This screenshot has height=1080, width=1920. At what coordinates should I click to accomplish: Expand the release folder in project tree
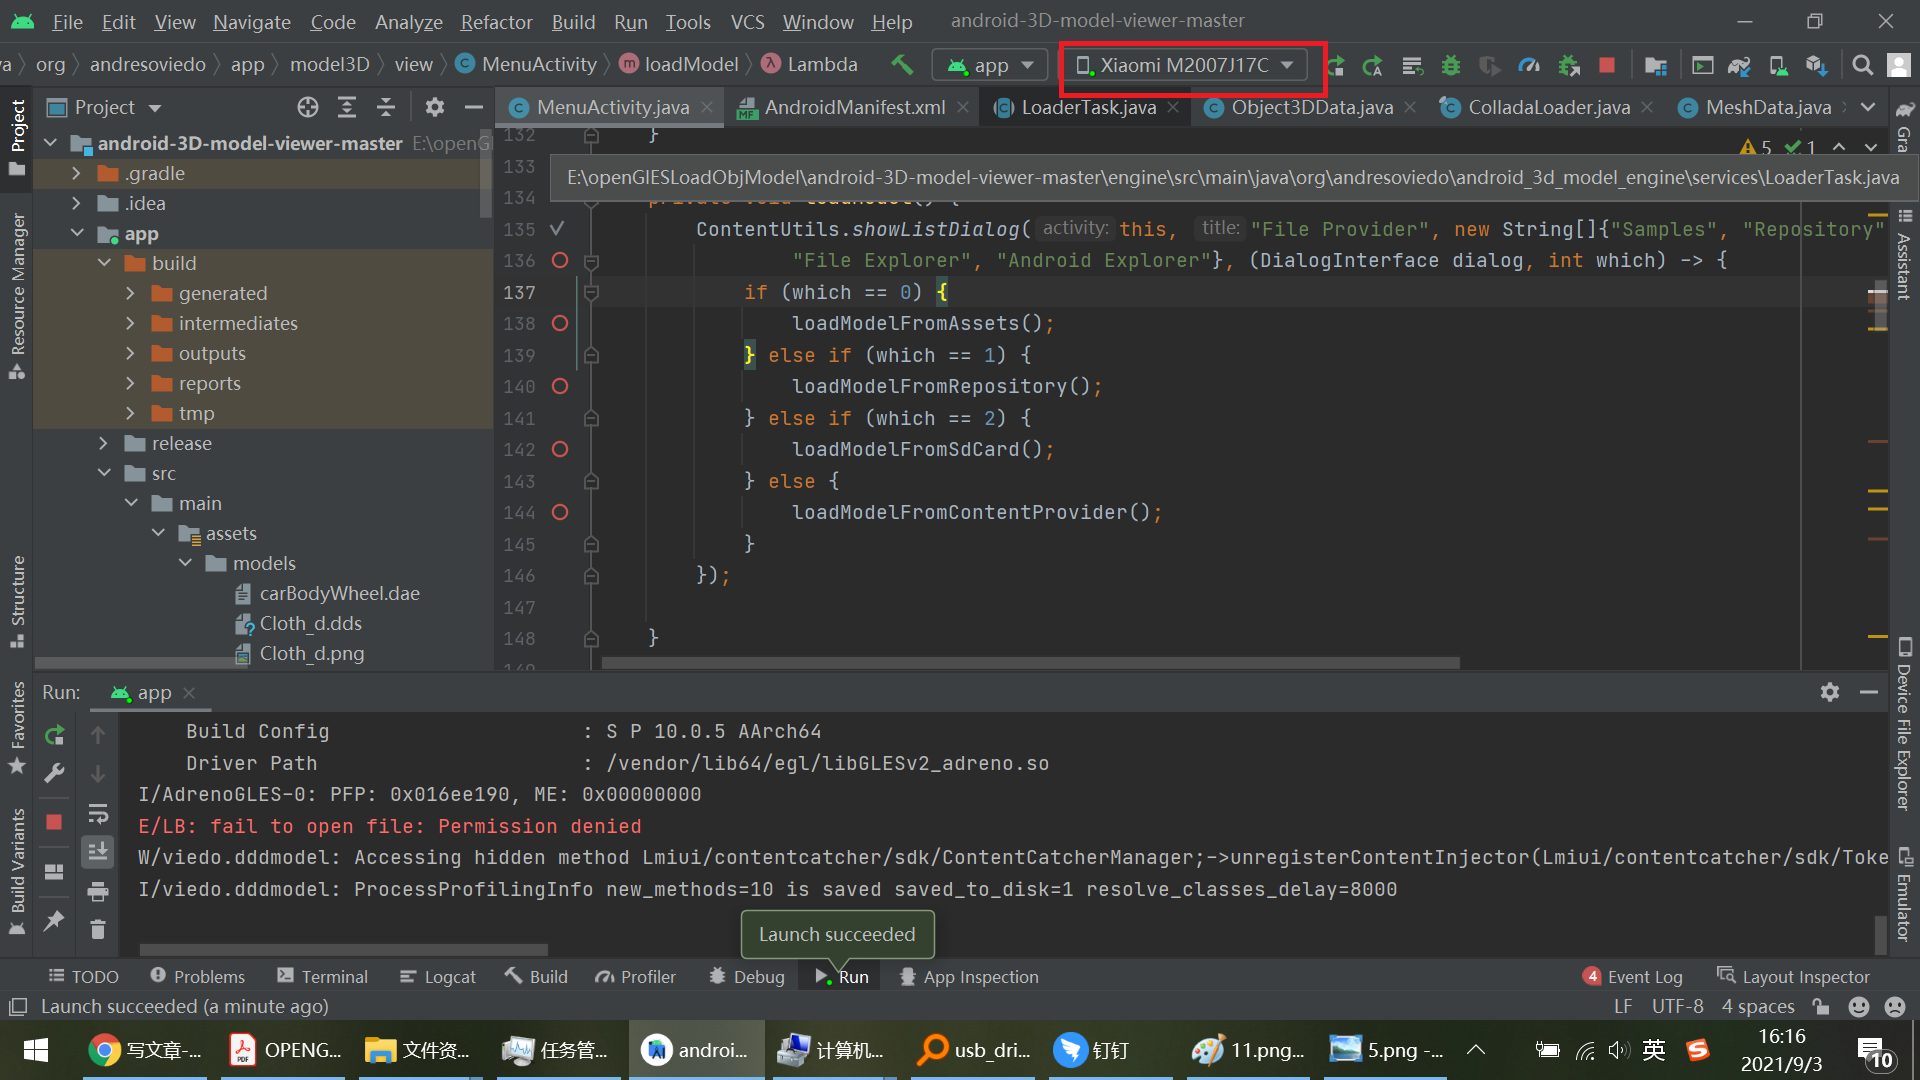(x=103, y=443)
